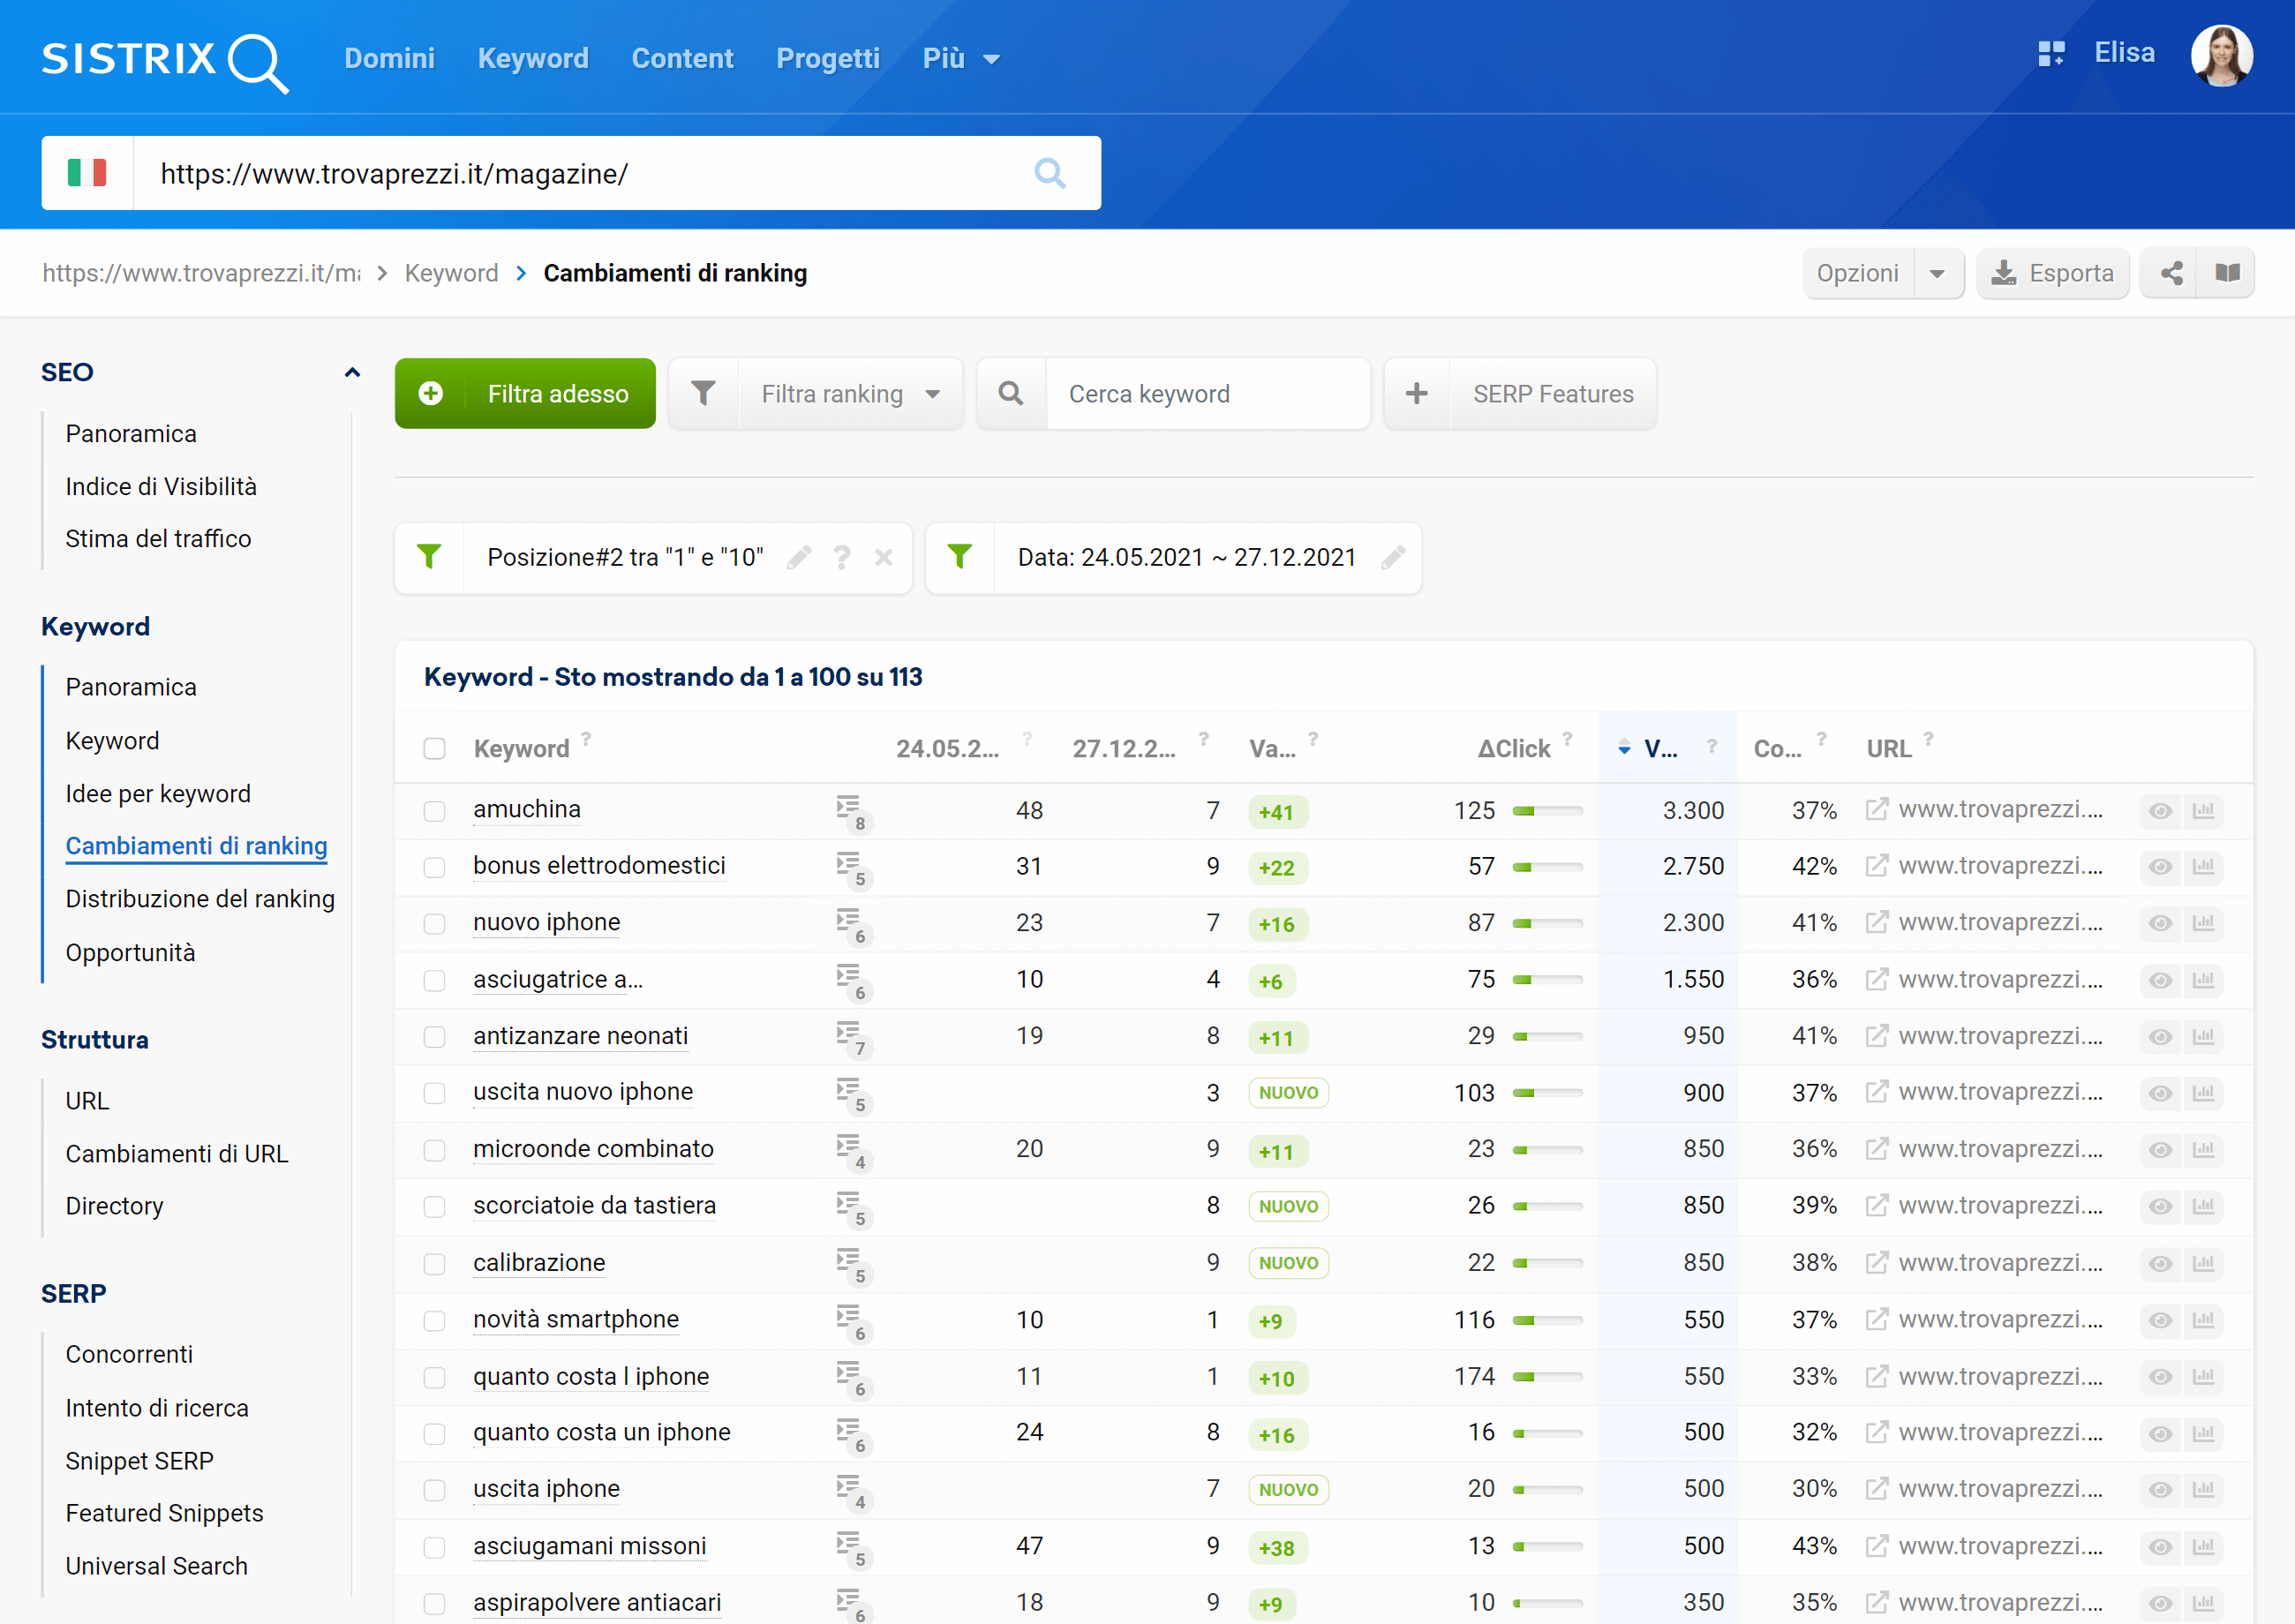
Task: Toggle the checkbox next to amuchina keyword
Action: coord(436,810)
